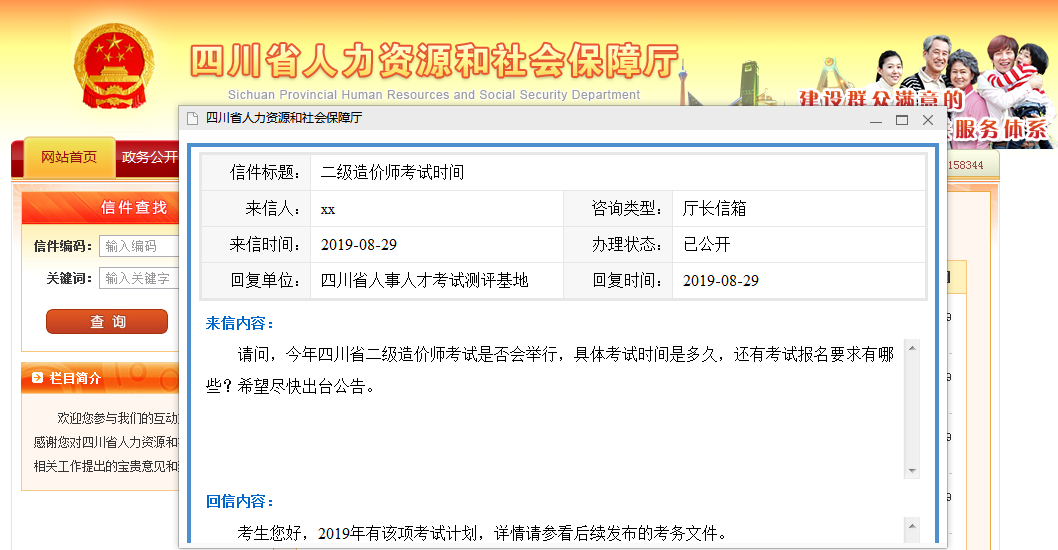Close the letter detail dialog

click(928, 120)
